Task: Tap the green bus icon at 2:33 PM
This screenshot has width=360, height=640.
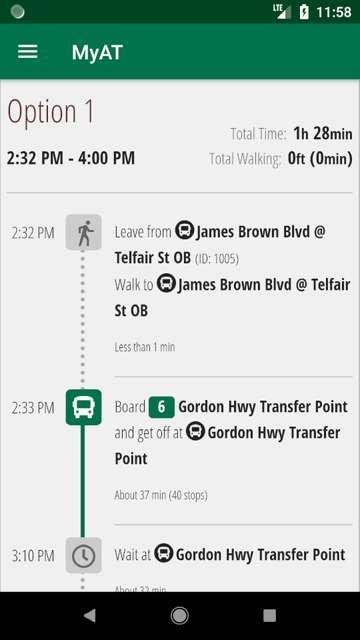Action: (84, 407)
